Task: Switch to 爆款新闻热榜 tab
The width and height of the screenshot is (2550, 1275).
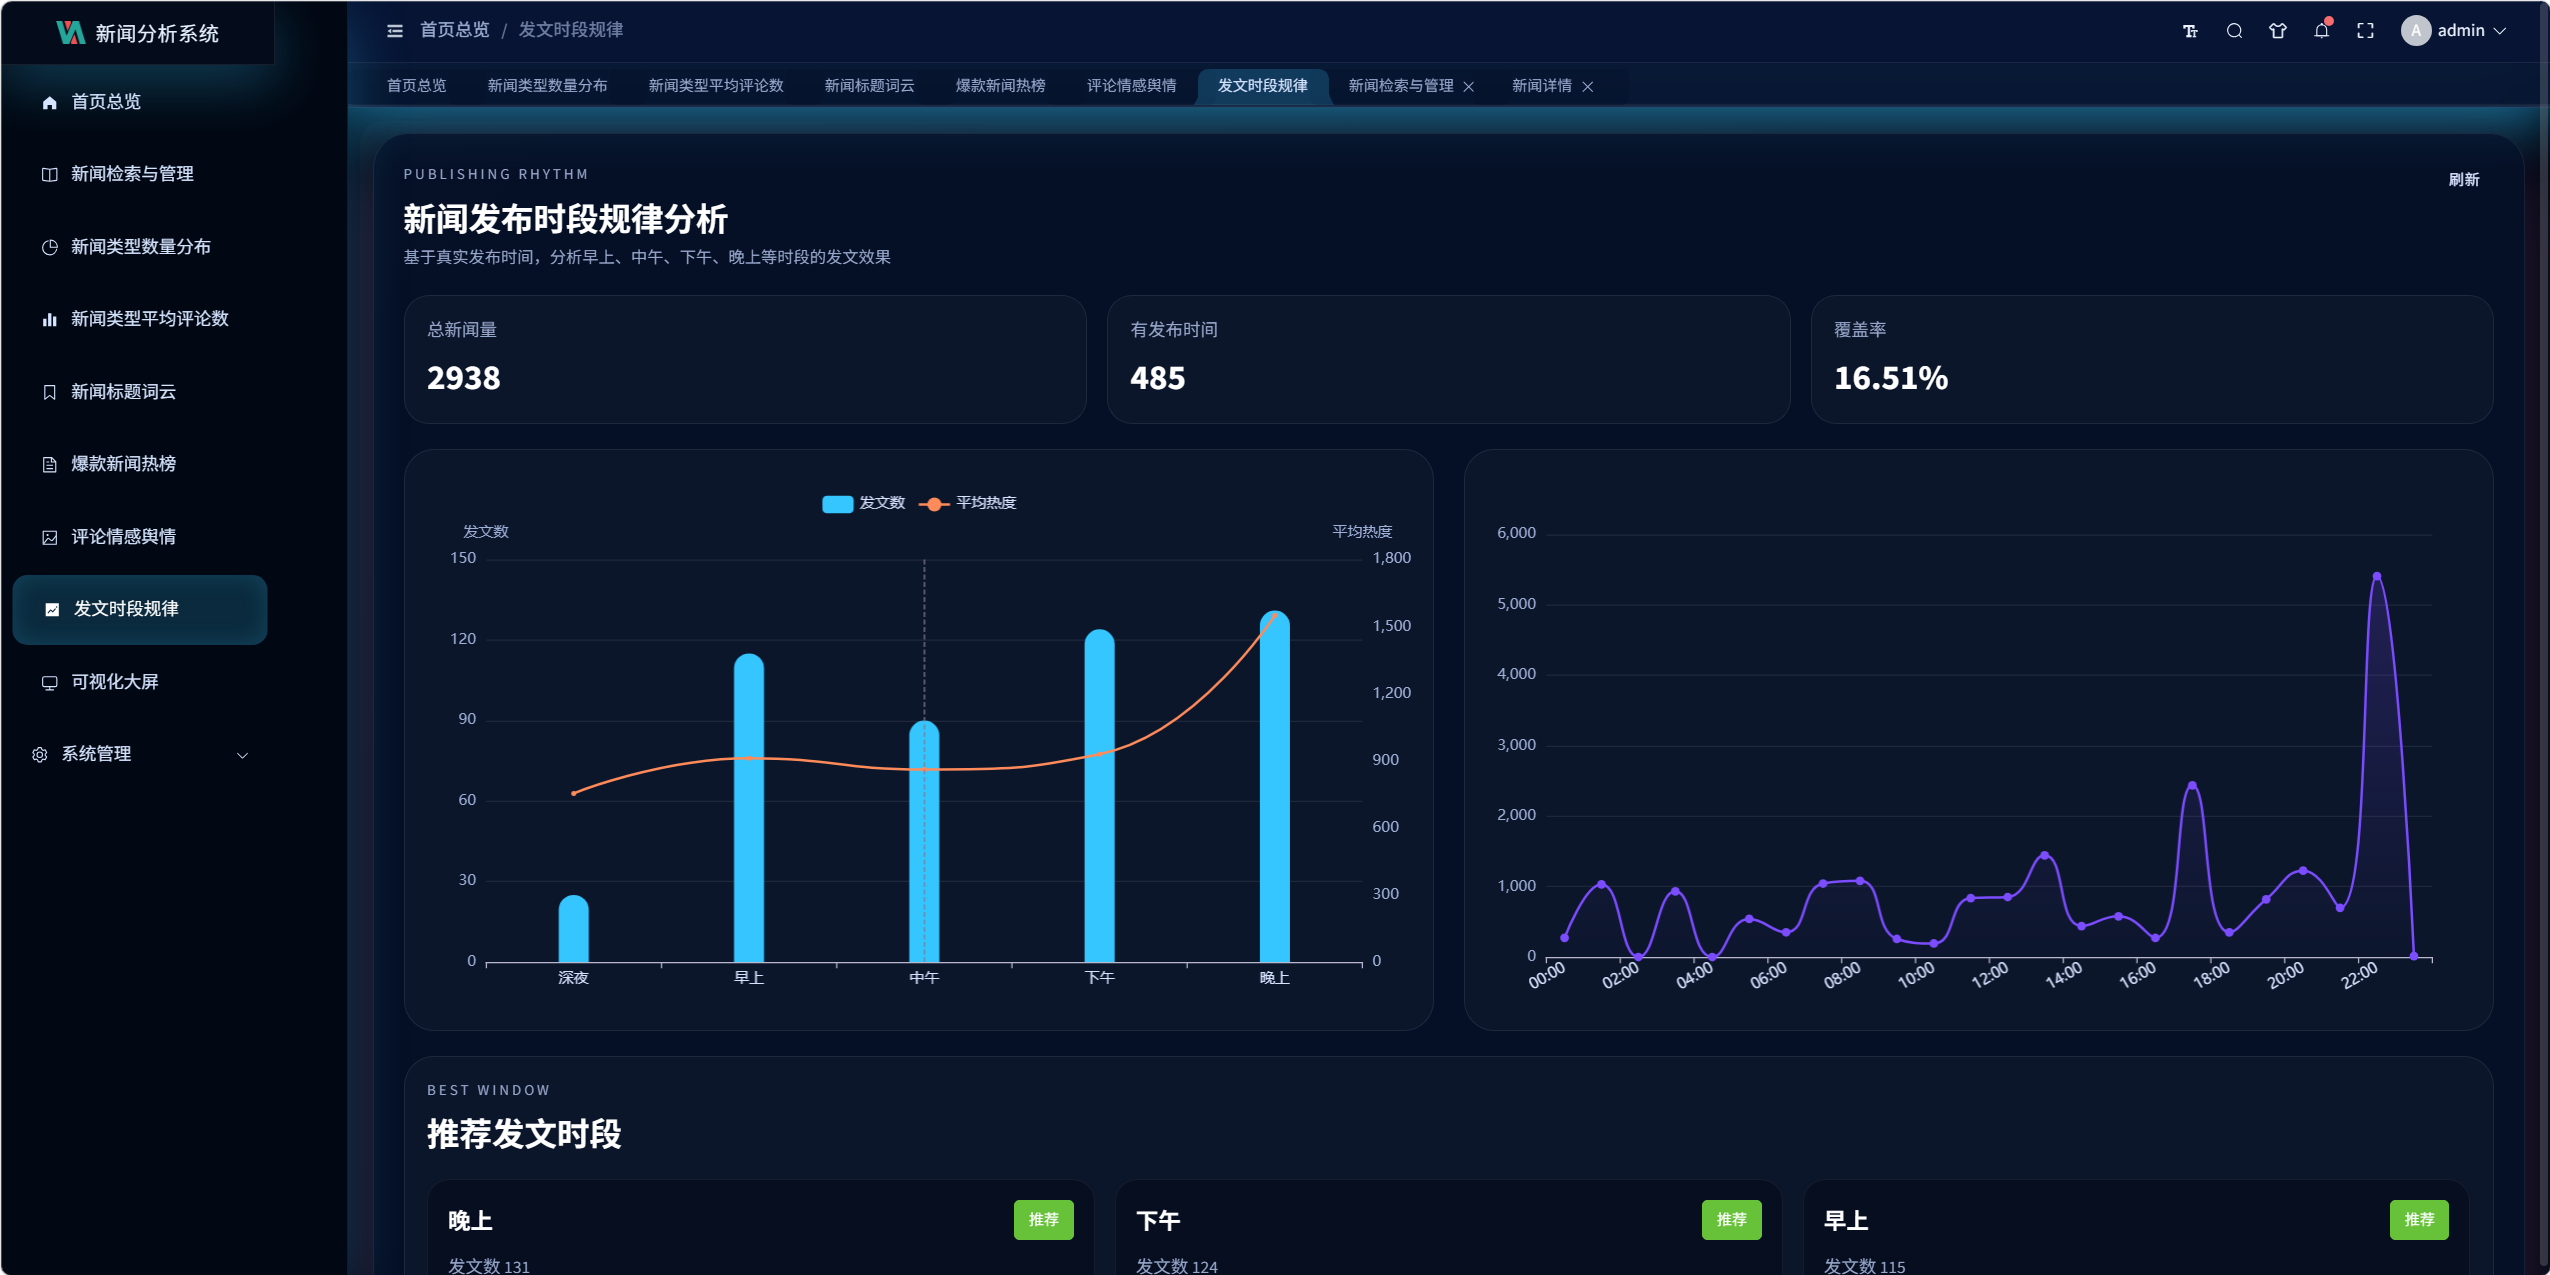Action: 1000,86
